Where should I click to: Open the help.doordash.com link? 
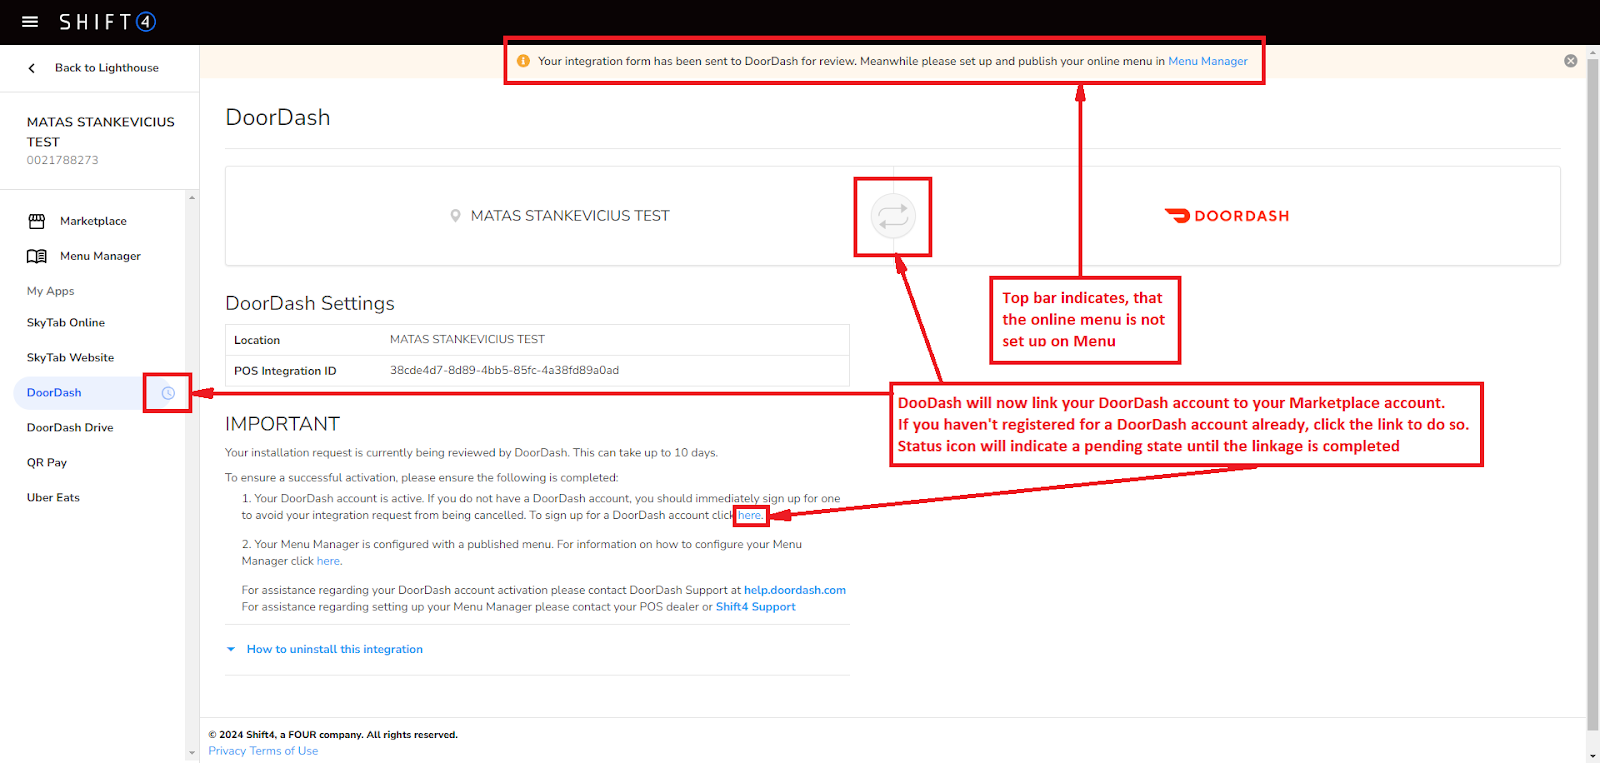pyautogui.click(x=795, y=591)
